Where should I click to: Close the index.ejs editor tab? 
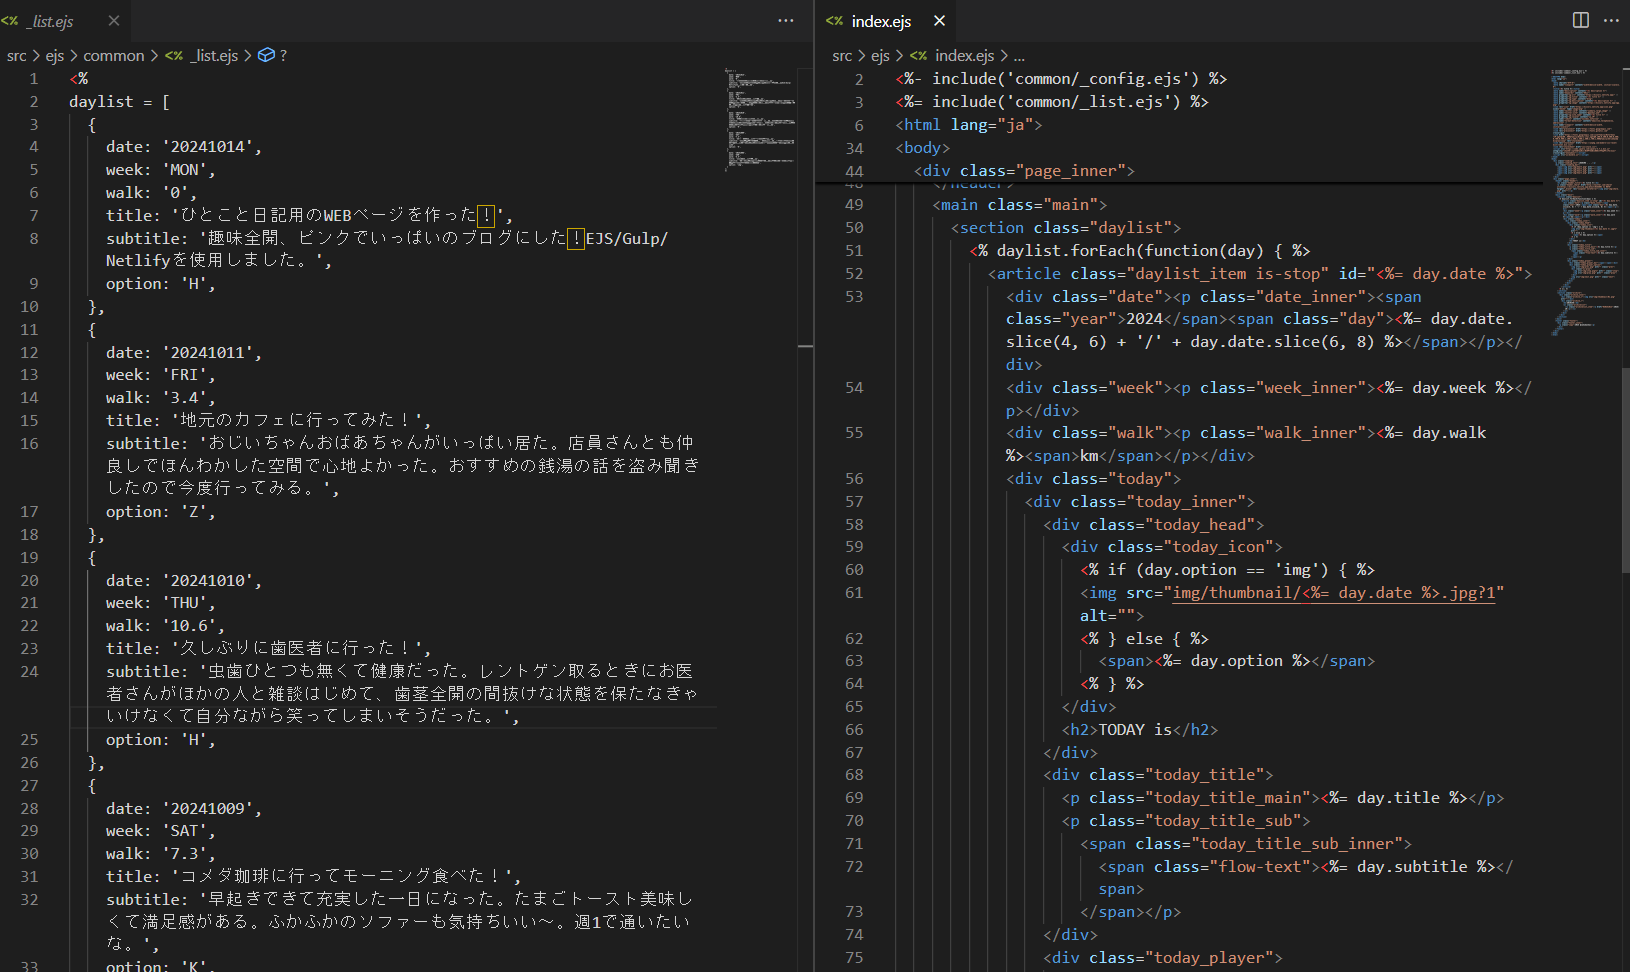[939, 21]
